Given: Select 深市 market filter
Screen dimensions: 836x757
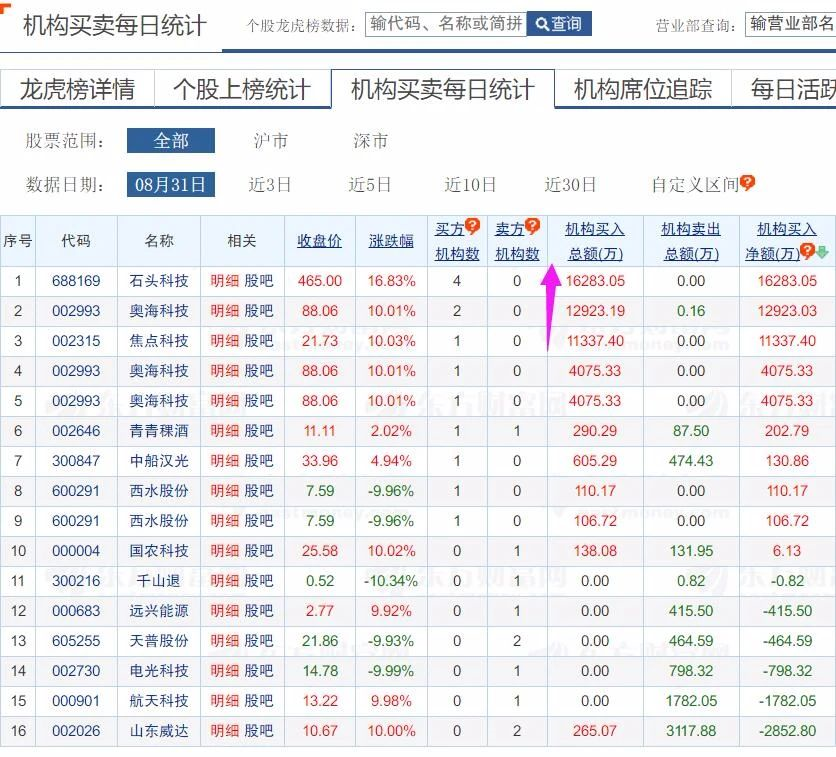Looking at the screenshot, I should pyautogui.click(x=370, y=141).
